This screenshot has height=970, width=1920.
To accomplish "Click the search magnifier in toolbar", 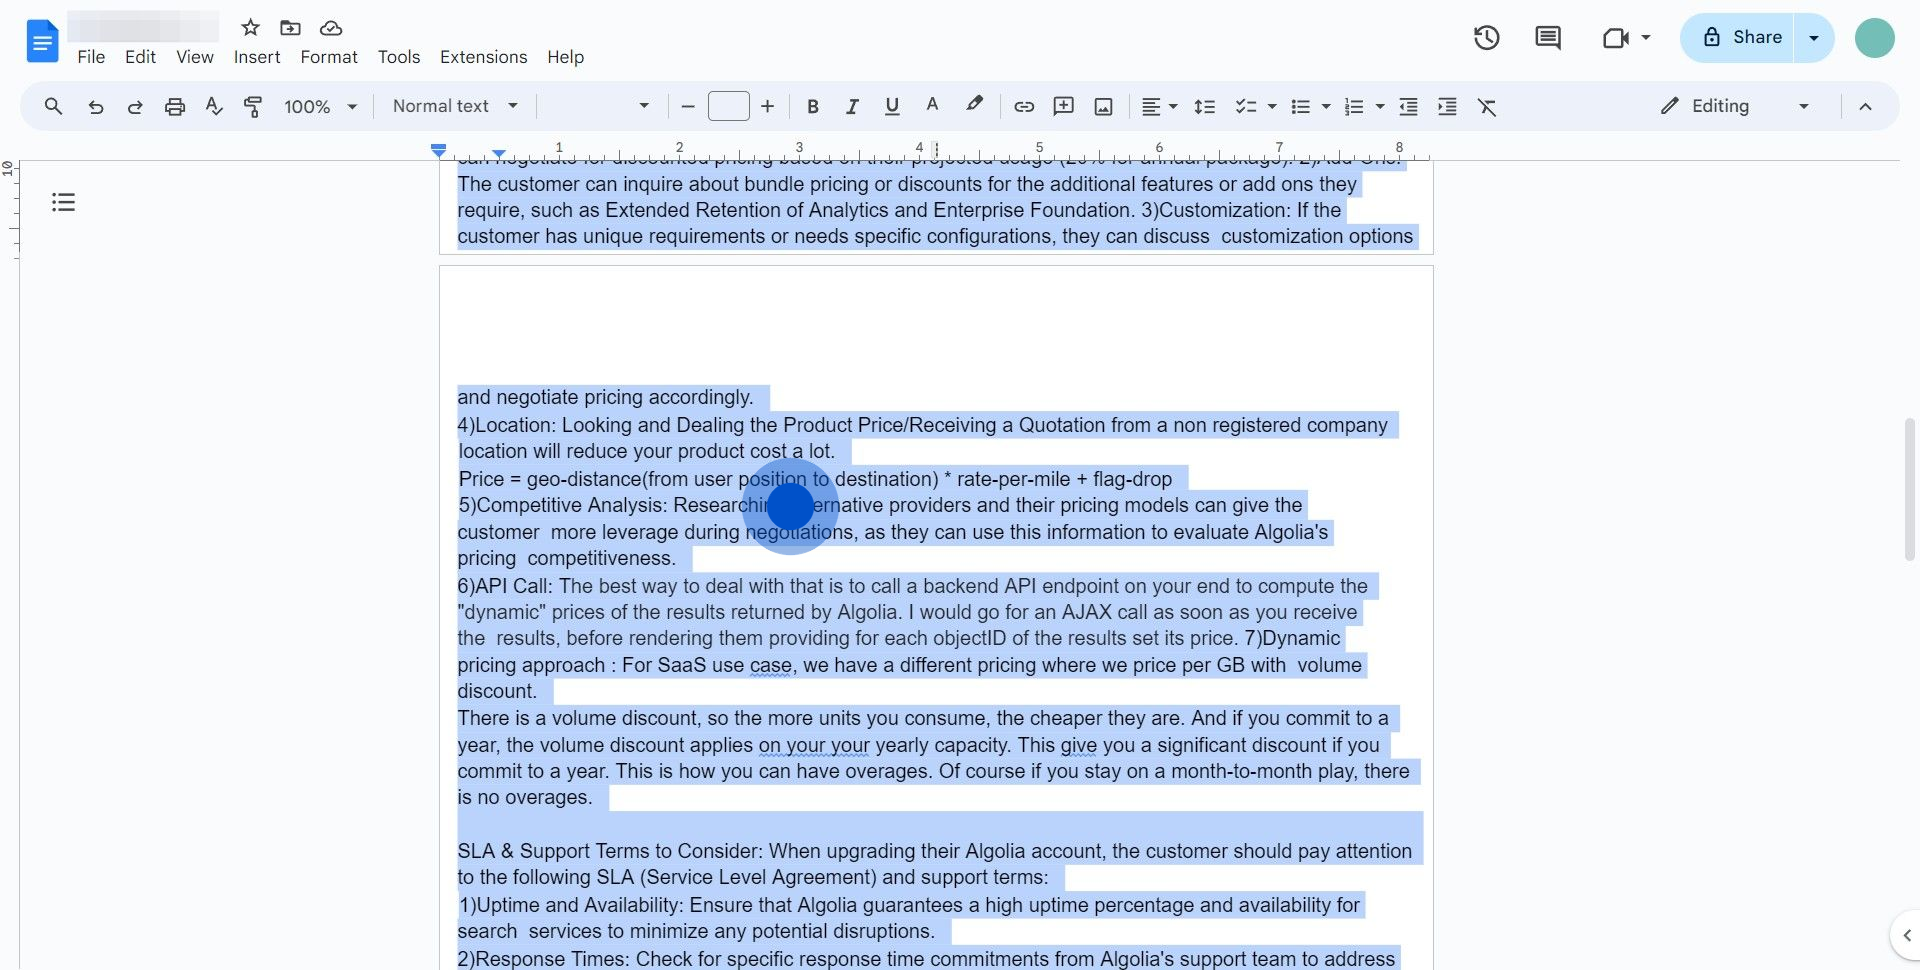I will coord(53,106).
